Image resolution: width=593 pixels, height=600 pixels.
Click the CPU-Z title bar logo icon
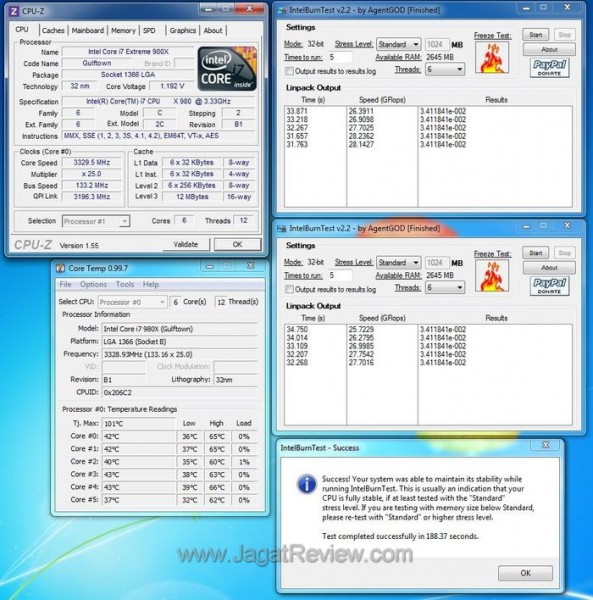click(14, 11)
